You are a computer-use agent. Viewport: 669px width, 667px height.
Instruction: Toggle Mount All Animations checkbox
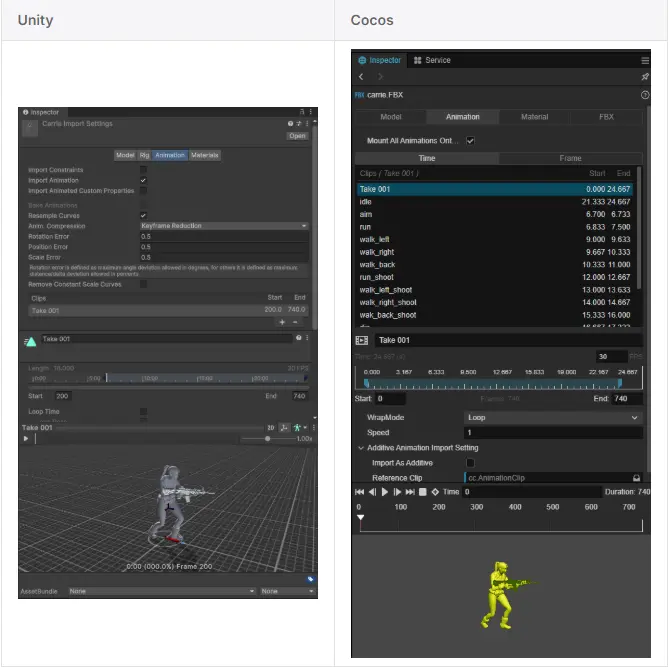pos(470,141)
